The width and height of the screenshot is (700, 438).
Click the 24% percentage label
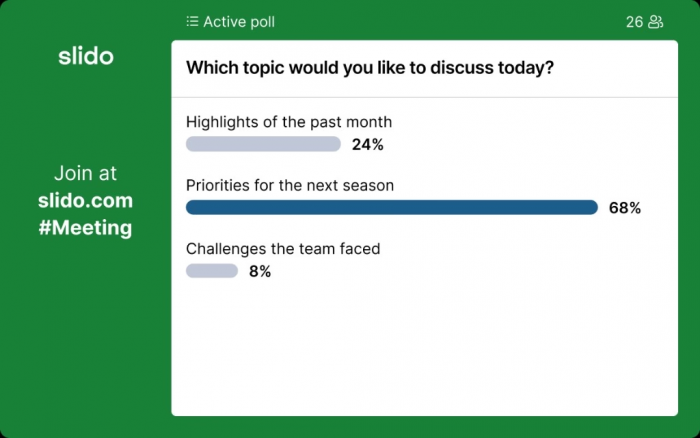click(x=367, y=145)
